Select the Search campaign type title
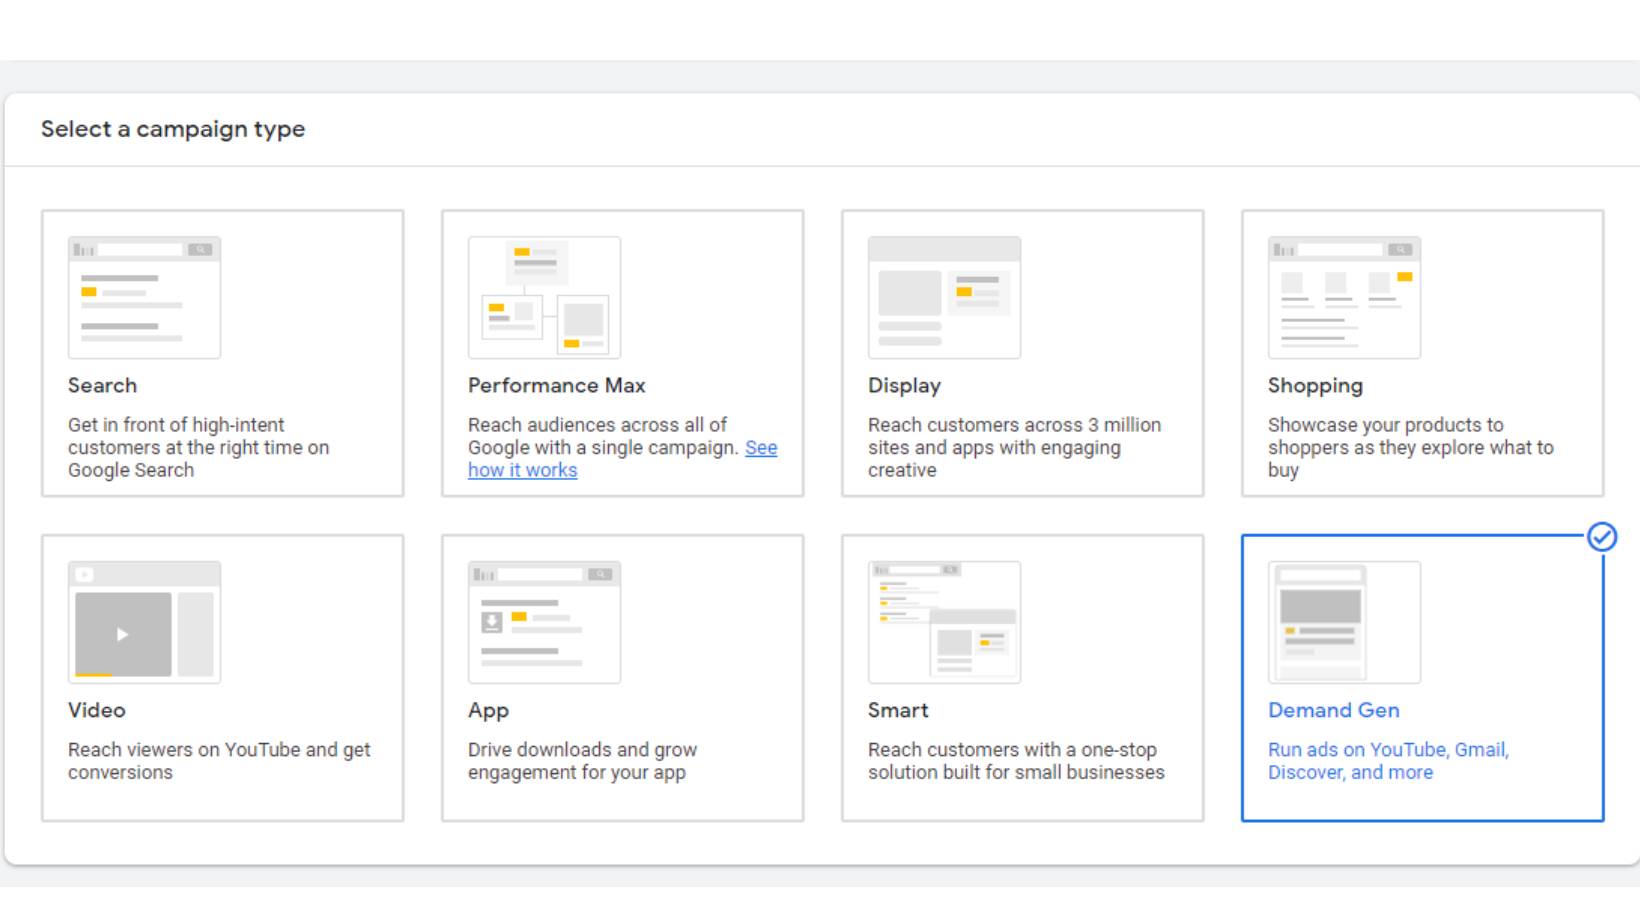 point(102,385)
